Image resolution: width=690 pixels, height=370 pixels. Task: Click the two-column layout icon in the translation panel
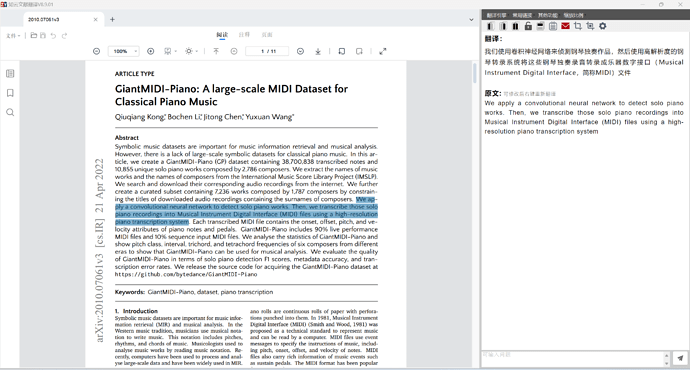tap(515, 26)
